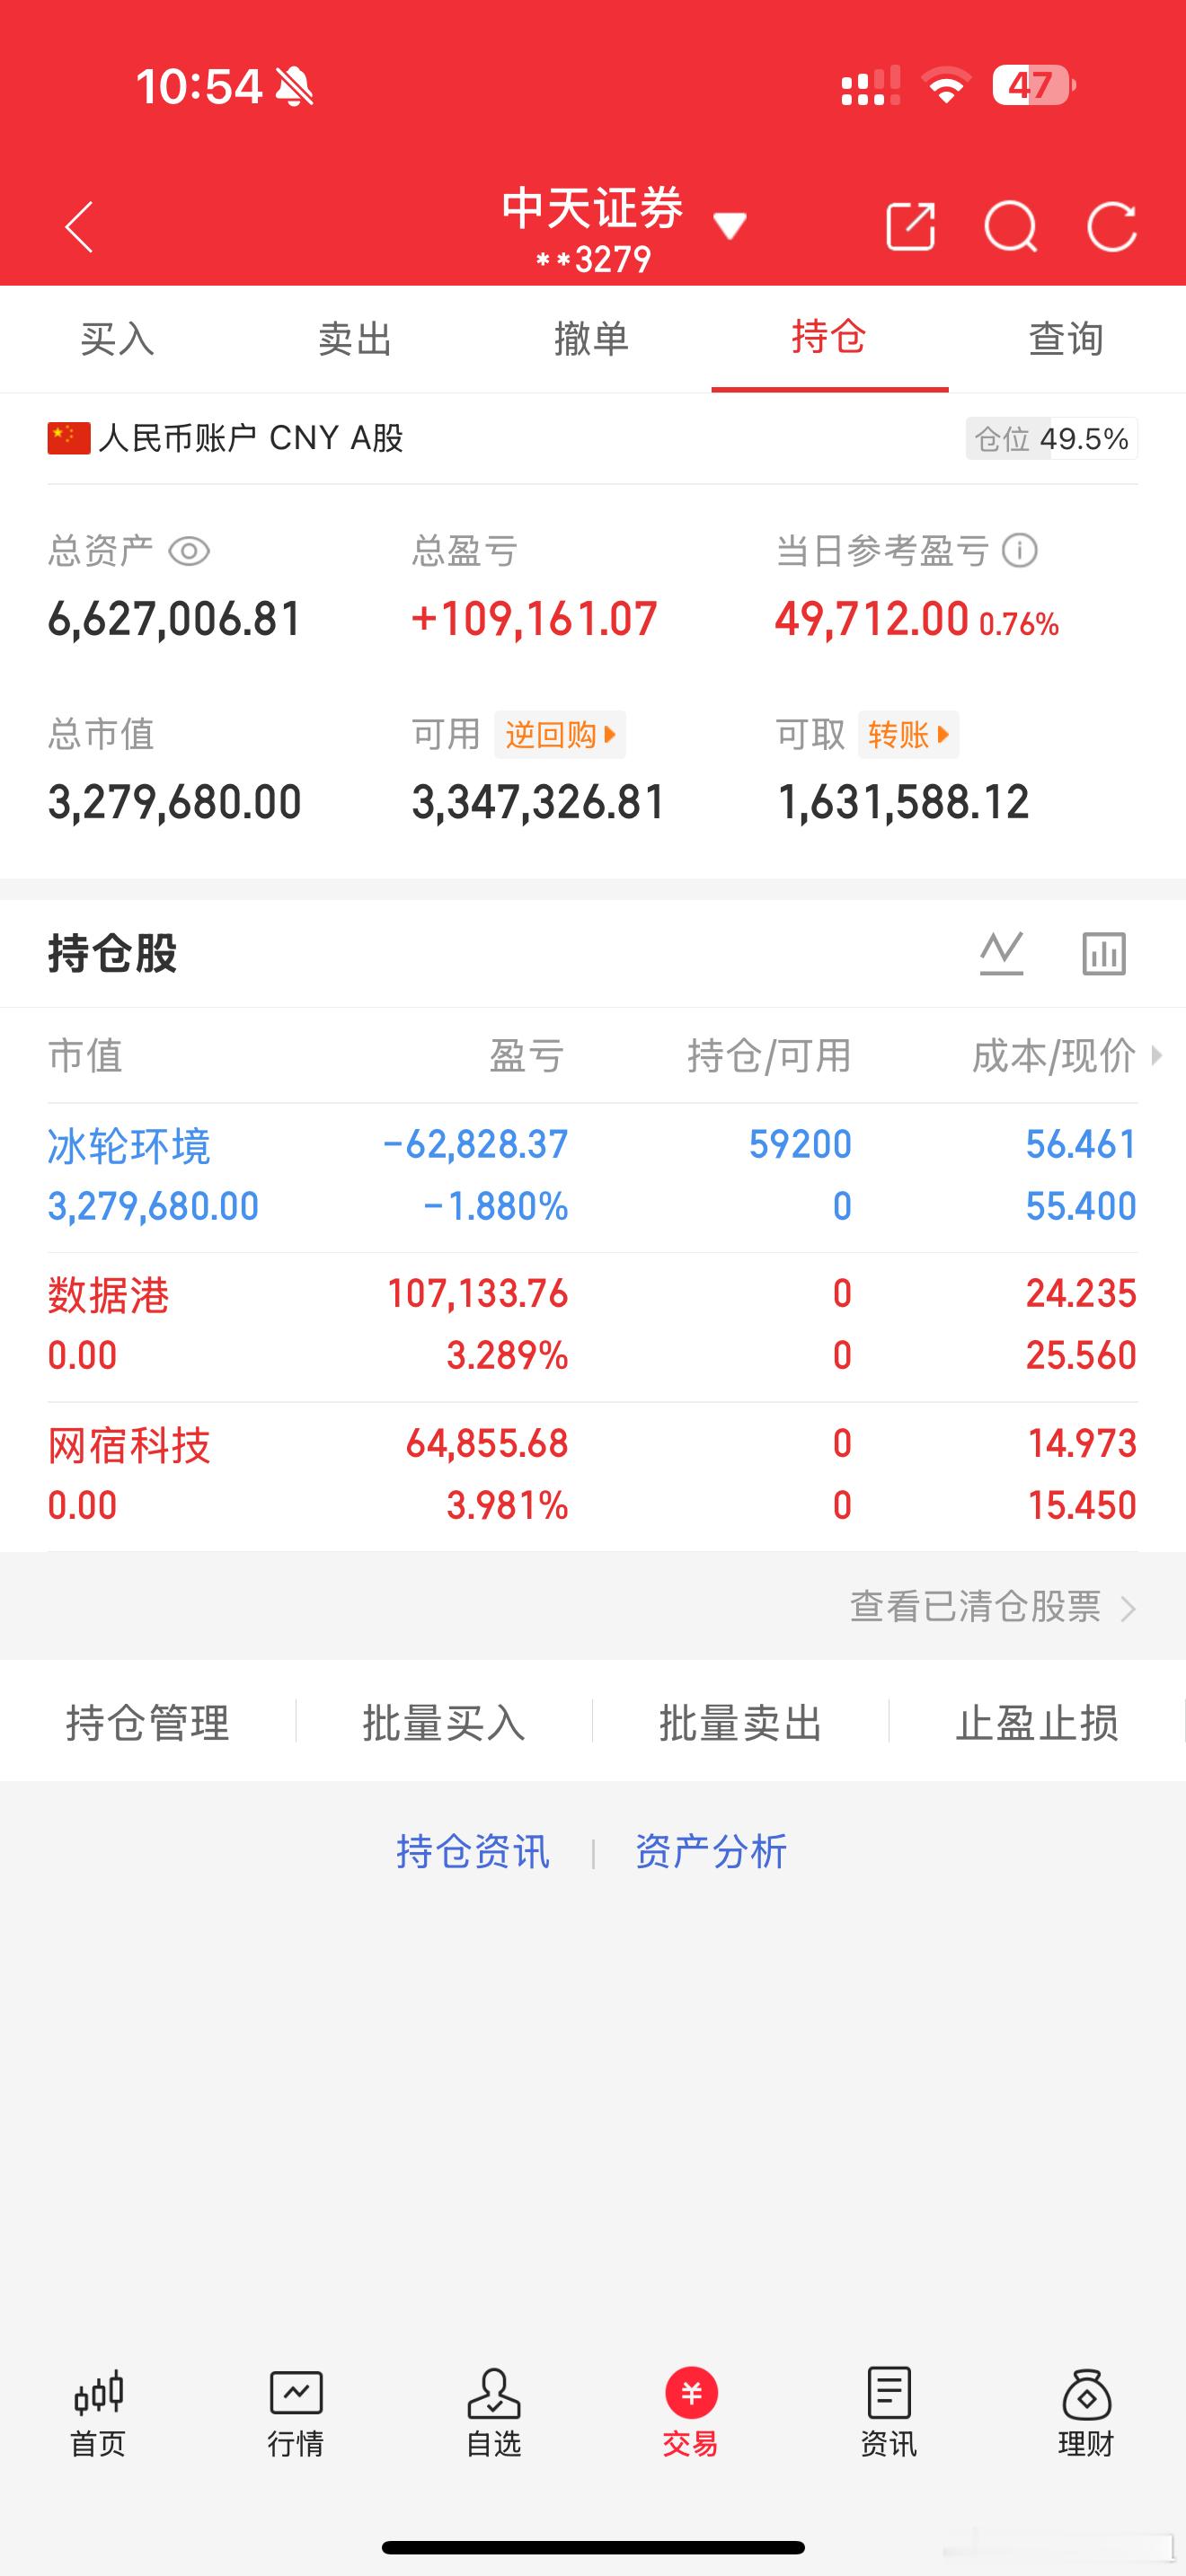
Task: Open 持仓管理
Action: 148,1723
